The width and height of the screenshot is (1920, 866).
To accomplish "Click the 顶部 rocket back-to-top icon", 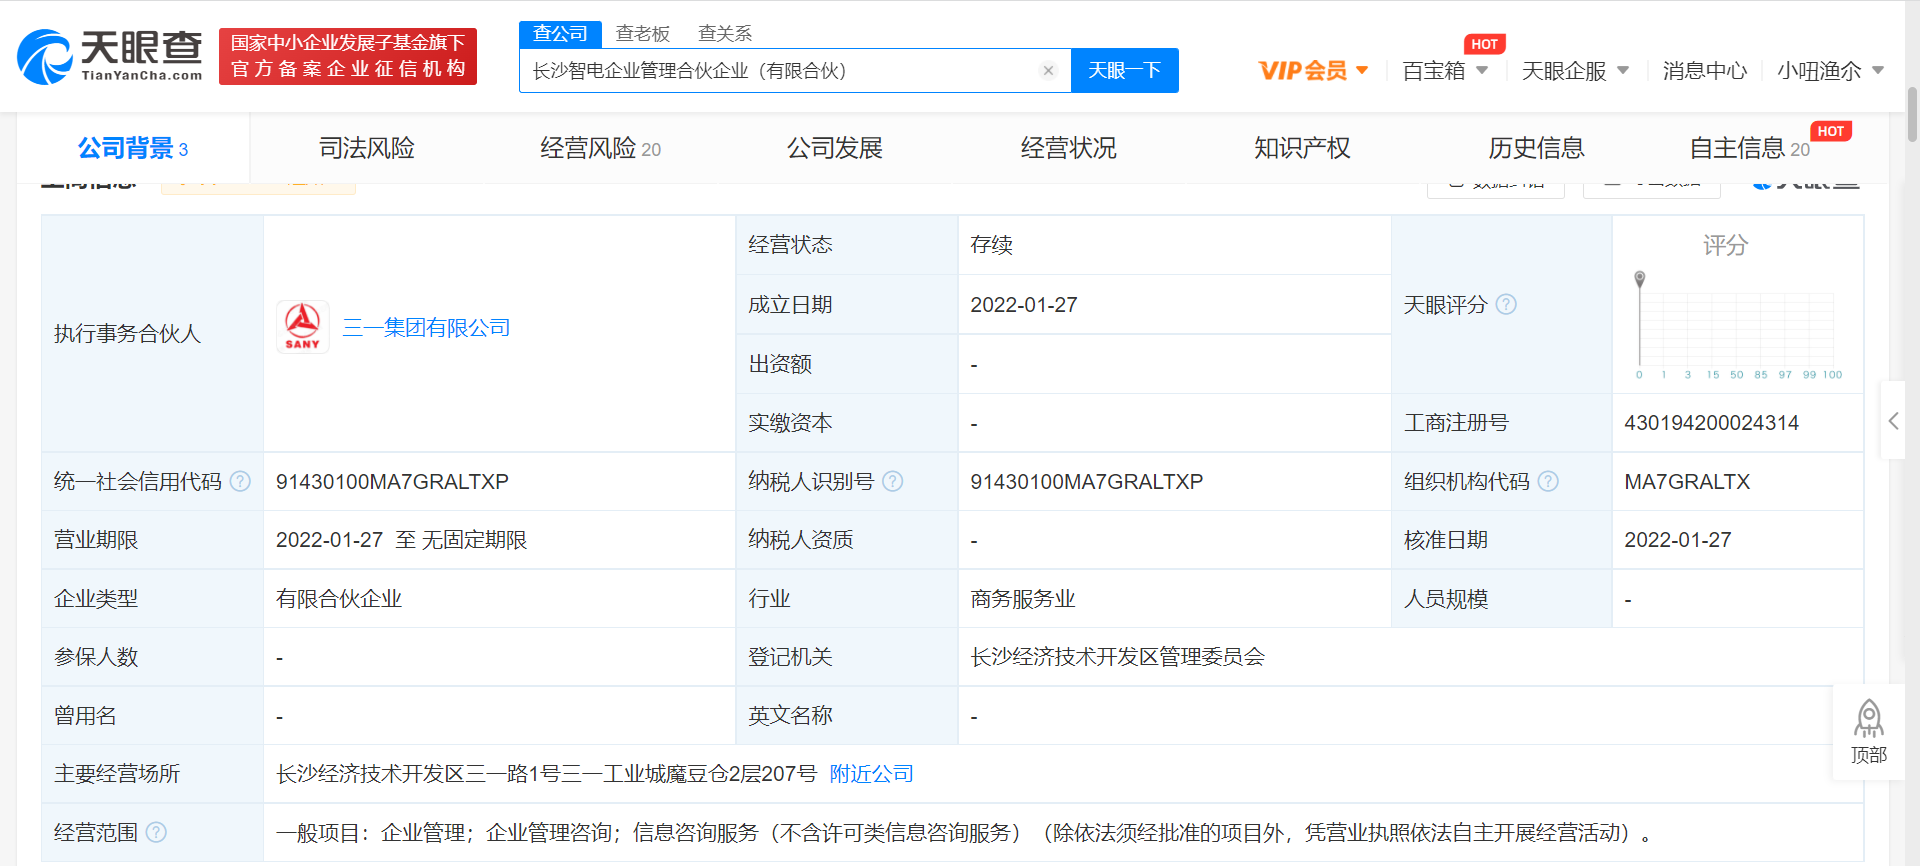I will pos(1868,732).
